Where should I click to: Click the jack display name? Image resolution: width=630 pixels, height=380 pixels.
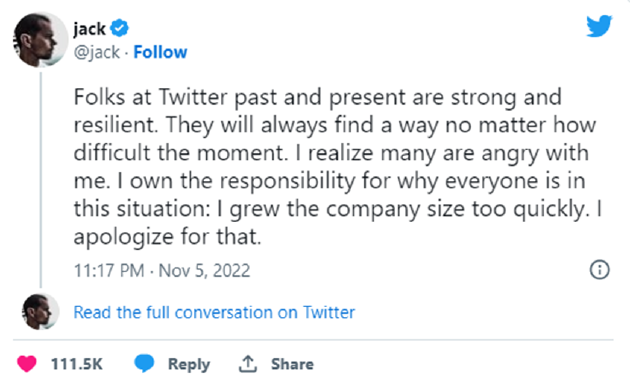tap(89, 29)
